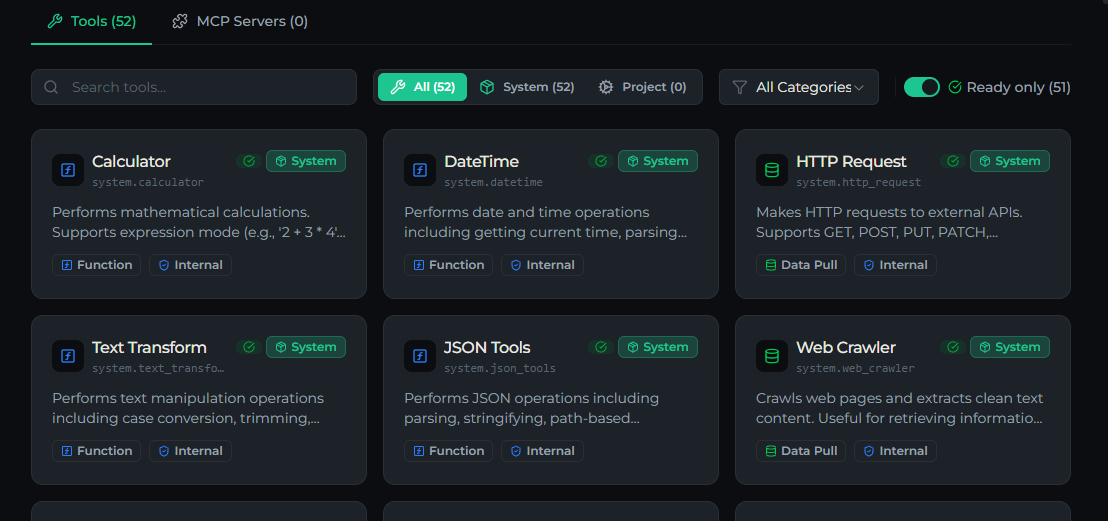This screenshot has width=1108, height=521.
Task: Open the Text Transform tool card title
Action: click(149, 347)
